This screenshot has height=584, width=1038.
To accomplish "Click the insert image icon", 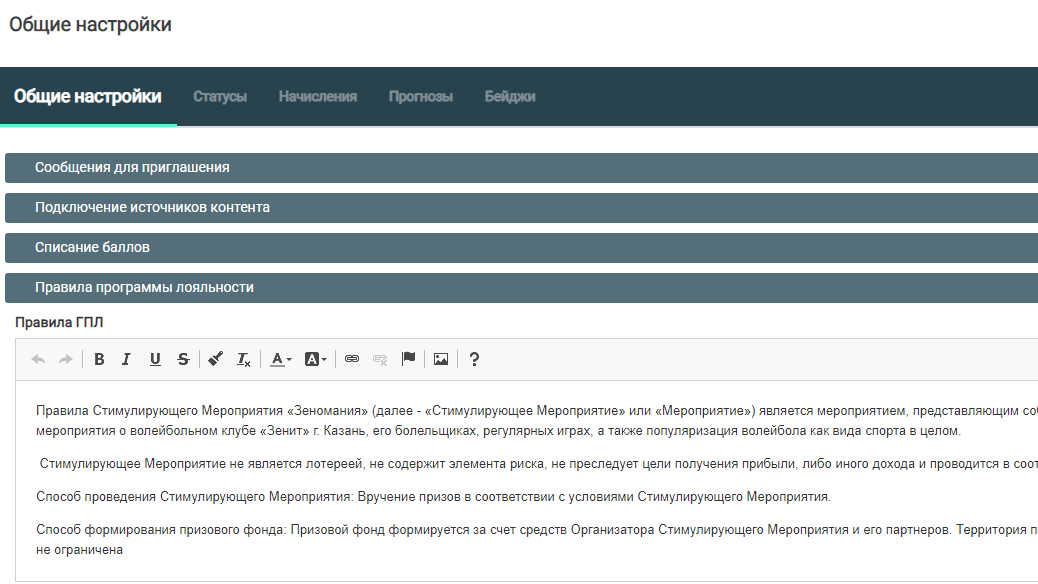I will click(441, 360).
